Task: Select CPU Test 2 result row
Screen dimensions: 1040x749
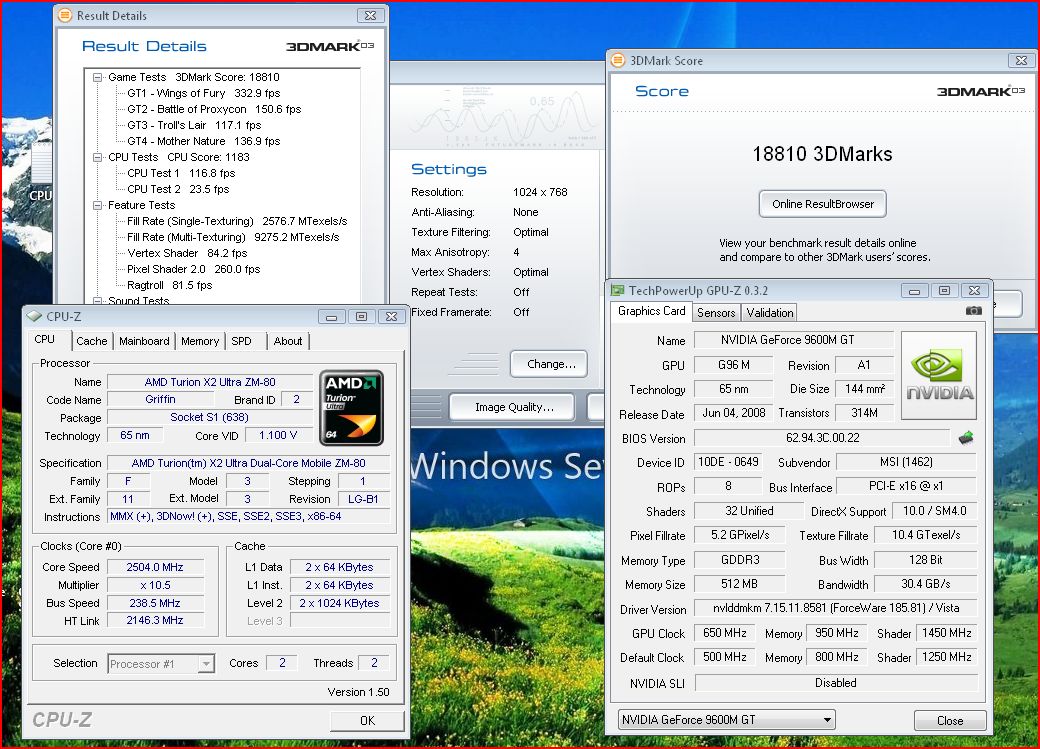Action: pos(178,189)
